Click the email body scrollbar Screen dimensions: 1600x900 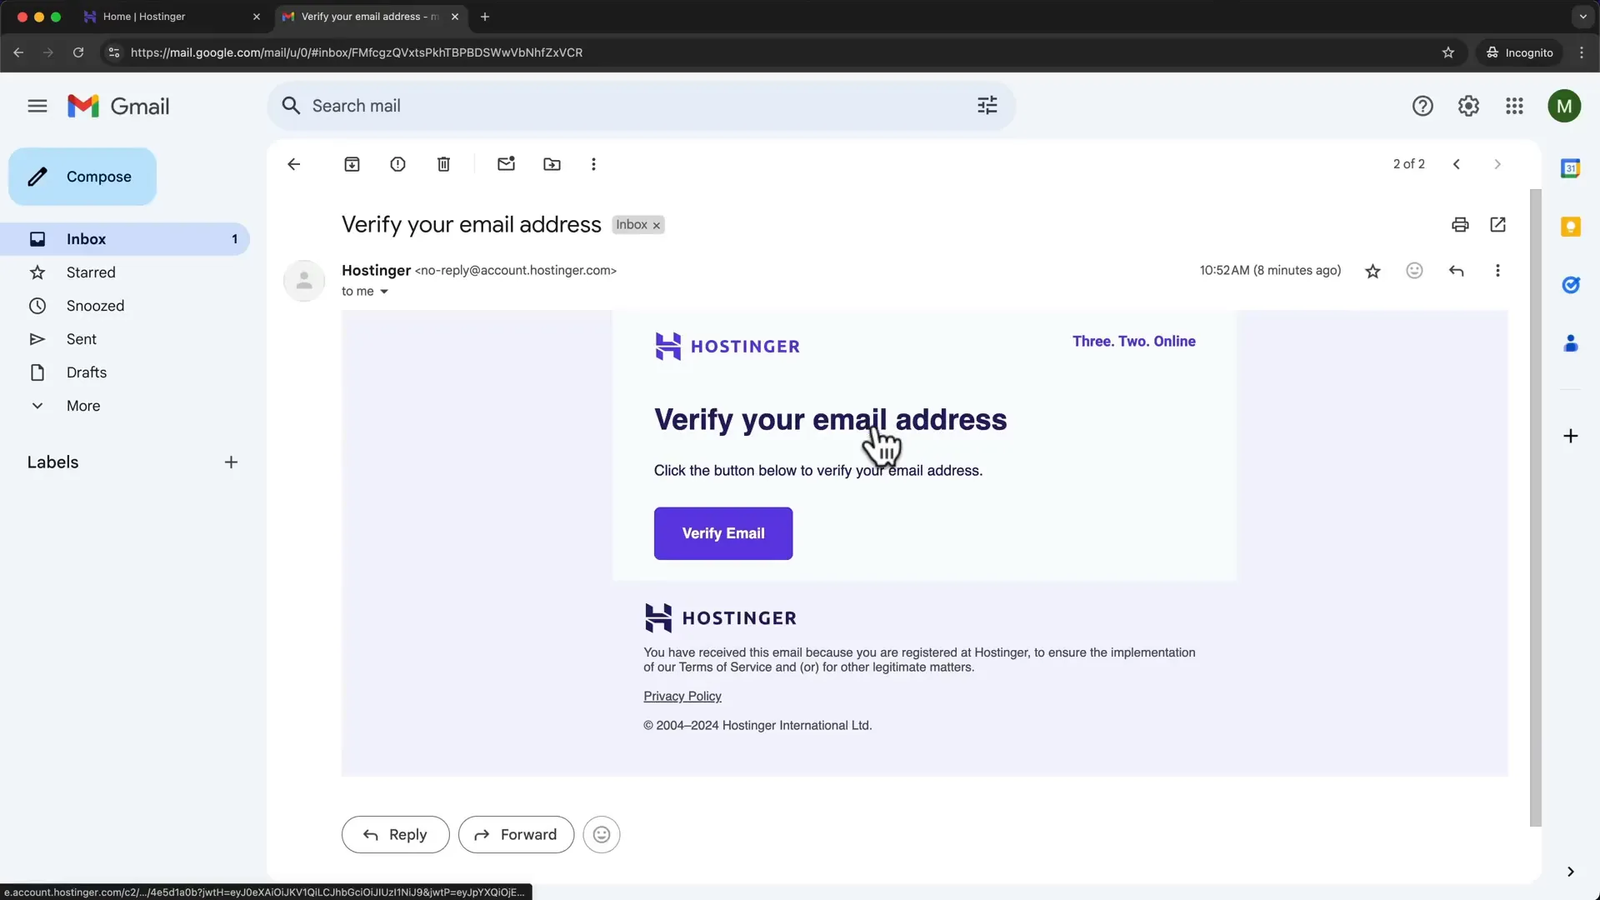click(x=1536, y=508)
